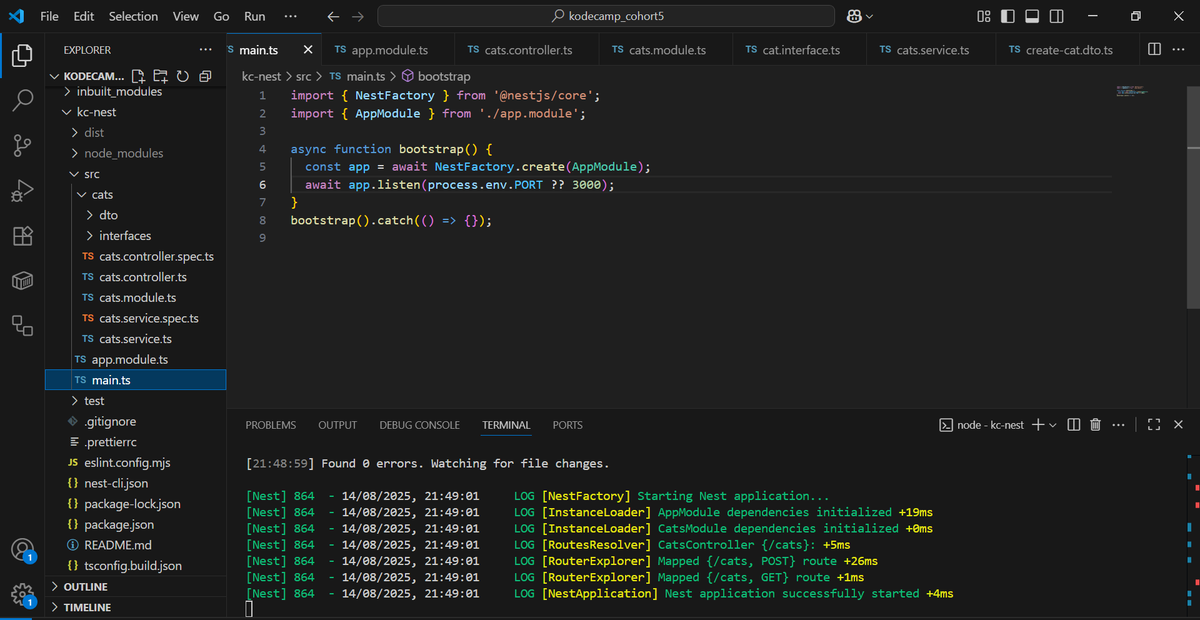This screenshot has height=620, width=1200.
Task: Open the Copilot dropdown chevron
Action: tap(869, 16)
